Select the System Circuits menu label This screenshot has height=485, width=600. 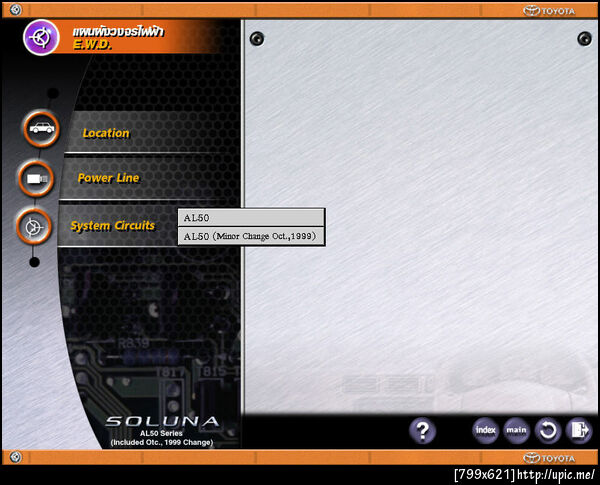tap(112, 225)
